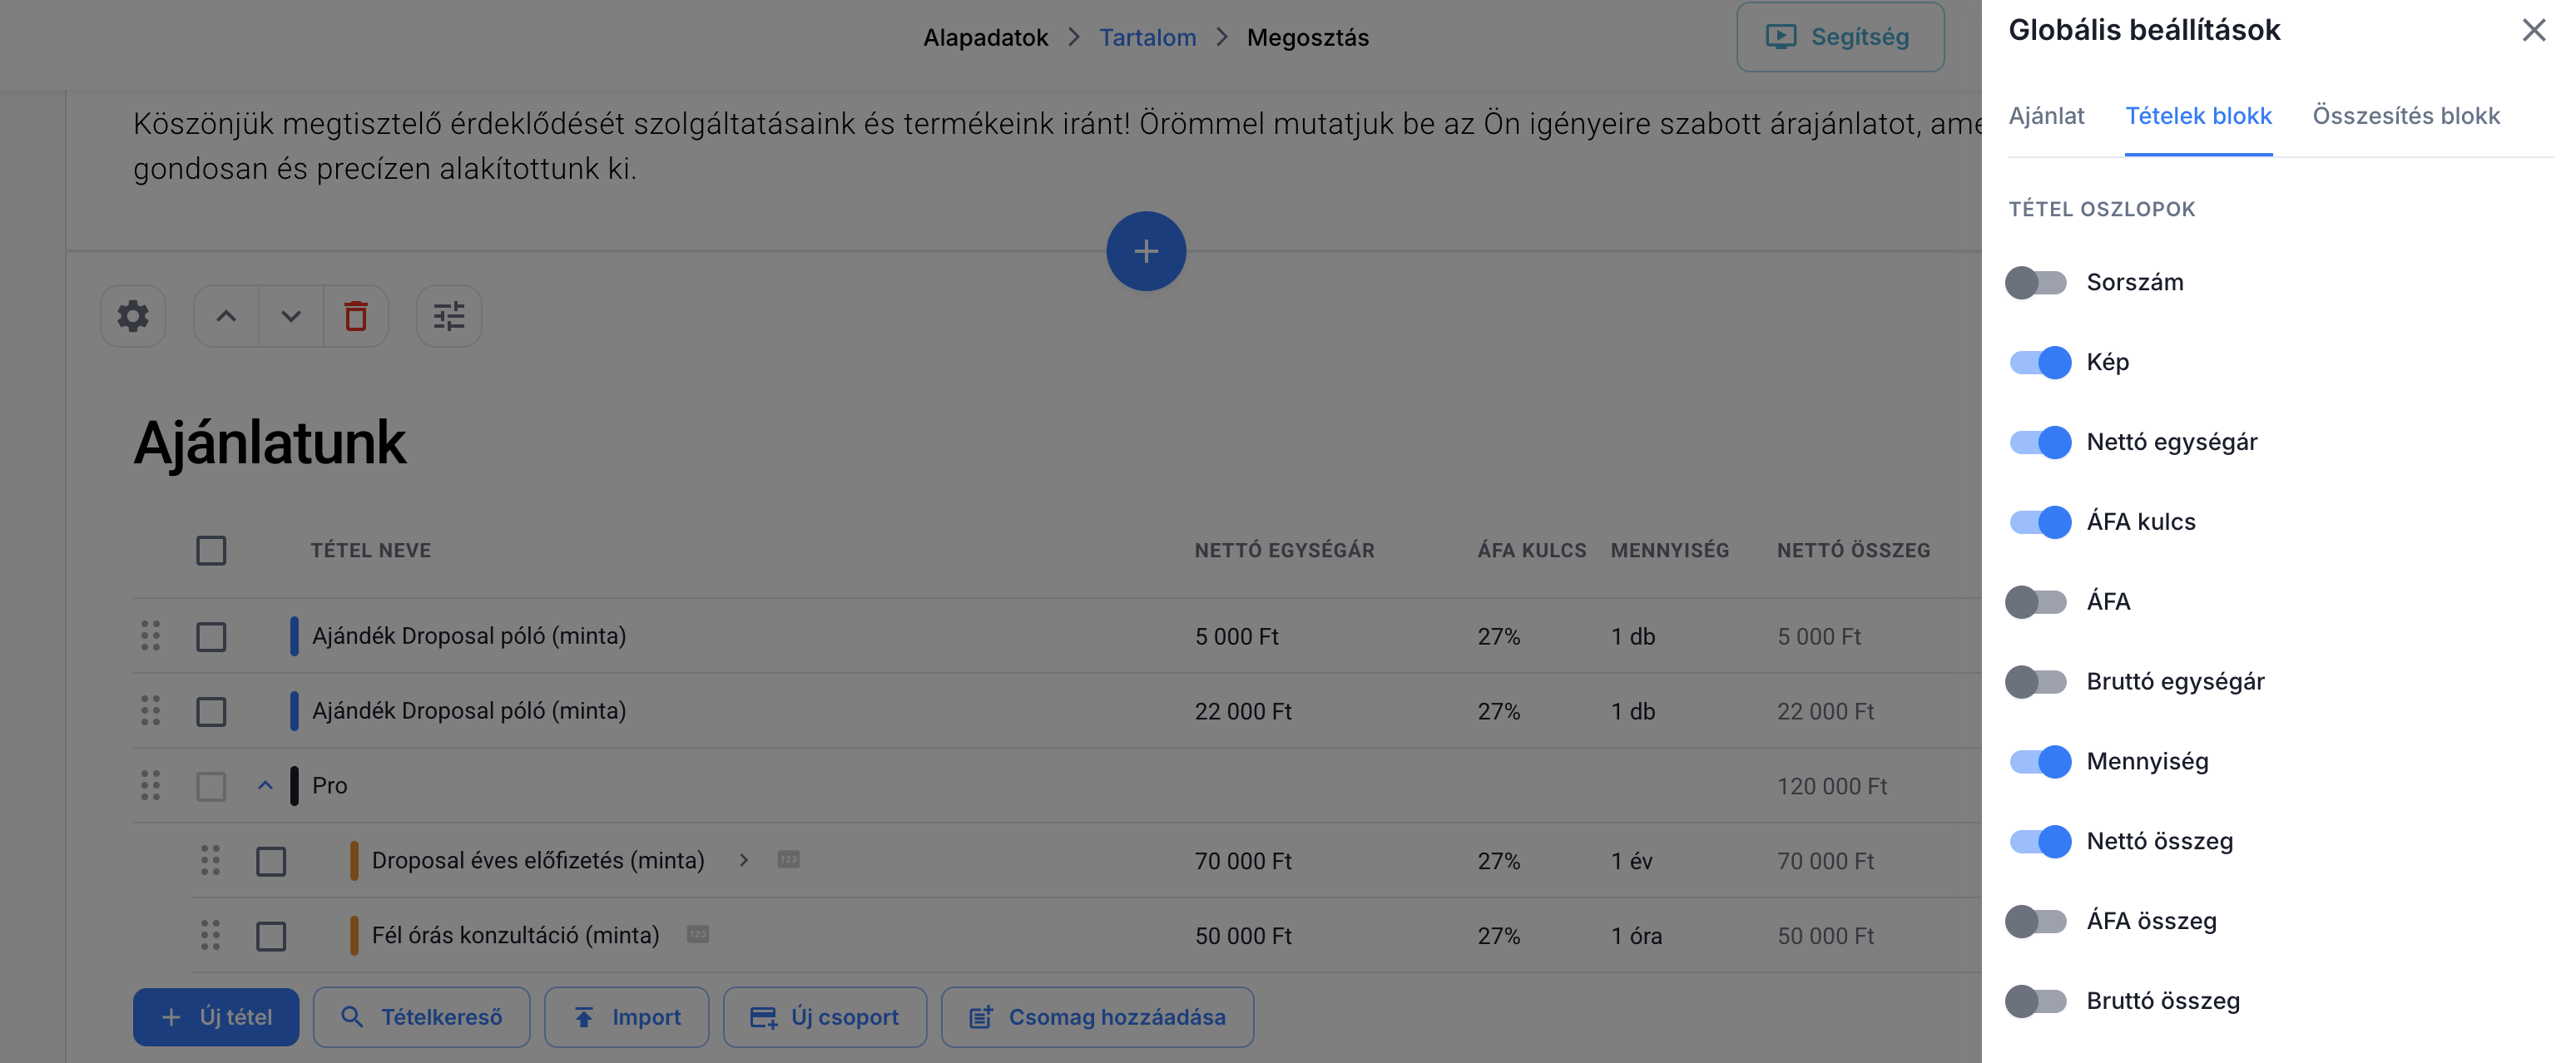Switch to Összesítés blokk tab
Image resolution: width=2576 pixels, height=1063 pixels.
point(2405,116)
